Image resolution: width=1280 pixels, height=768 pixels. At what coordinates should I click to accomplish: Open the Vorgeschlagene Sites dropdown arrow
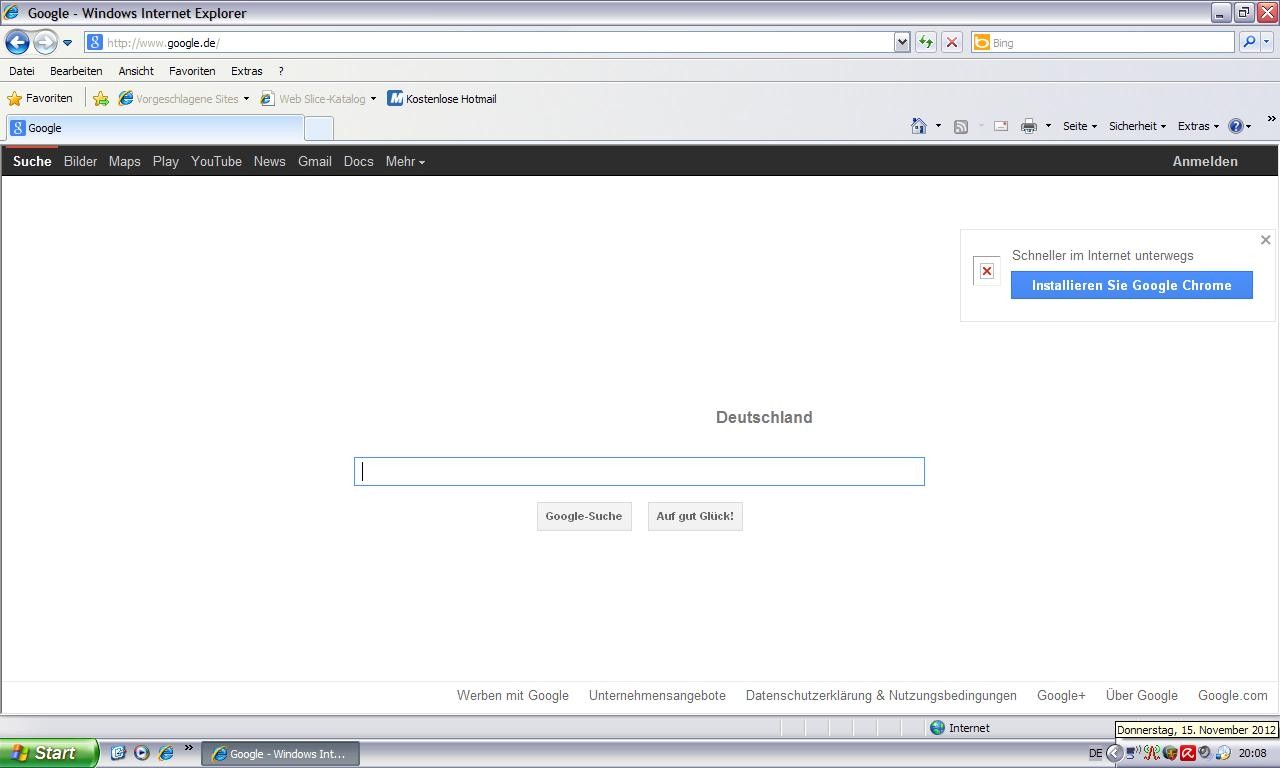[246, 99]
